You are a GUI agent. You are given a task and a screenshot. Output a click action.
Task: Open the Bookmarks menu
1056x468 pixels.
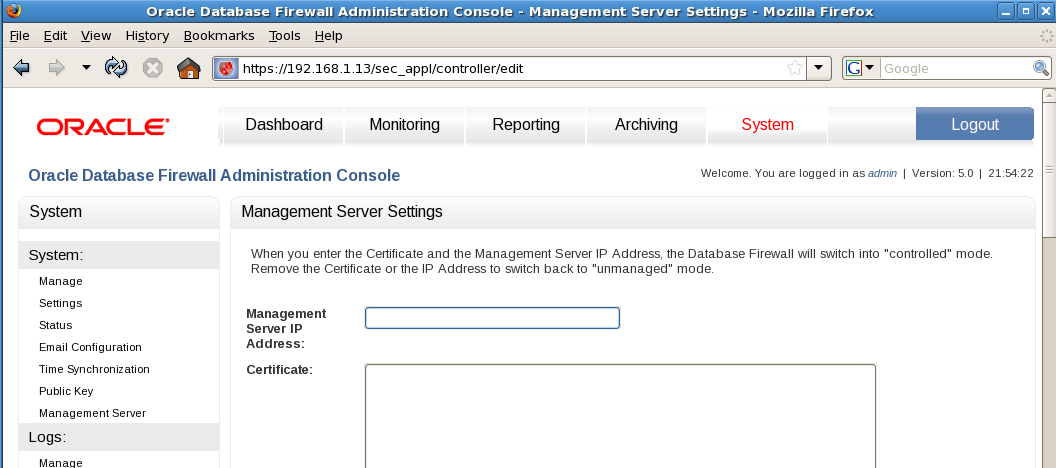(219, 35)
